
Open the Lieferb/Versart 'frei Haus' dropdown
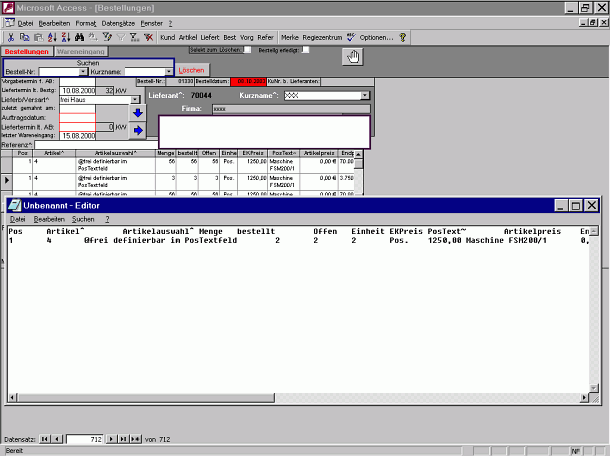[x=136, y=100]
